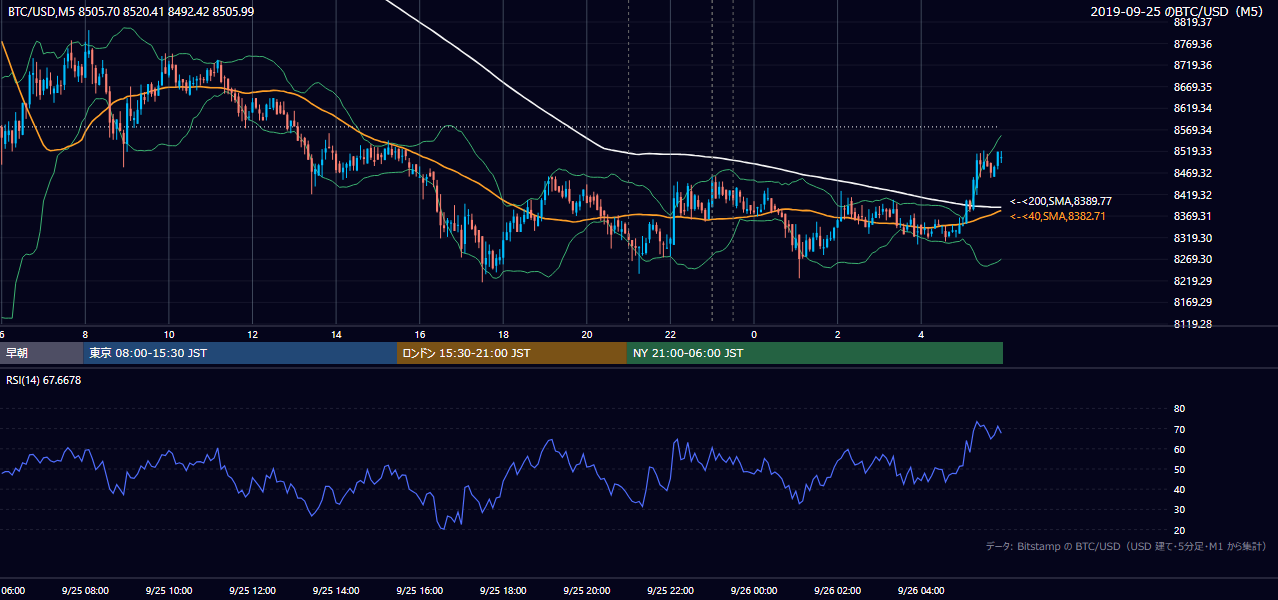The height and width of the screenshot is (600, 1278).
Task: Select the 早朝 session bar
Action: point(42,353)
